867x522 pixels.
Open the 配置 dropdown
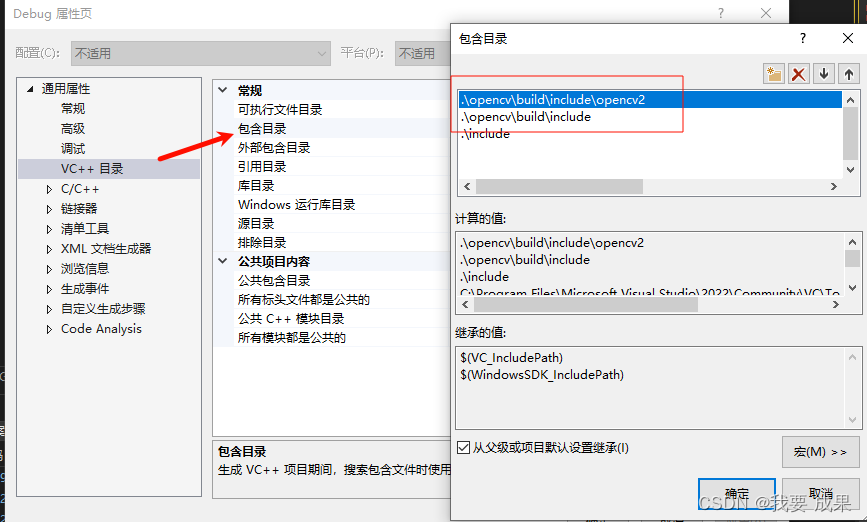(x=201, y=54)
